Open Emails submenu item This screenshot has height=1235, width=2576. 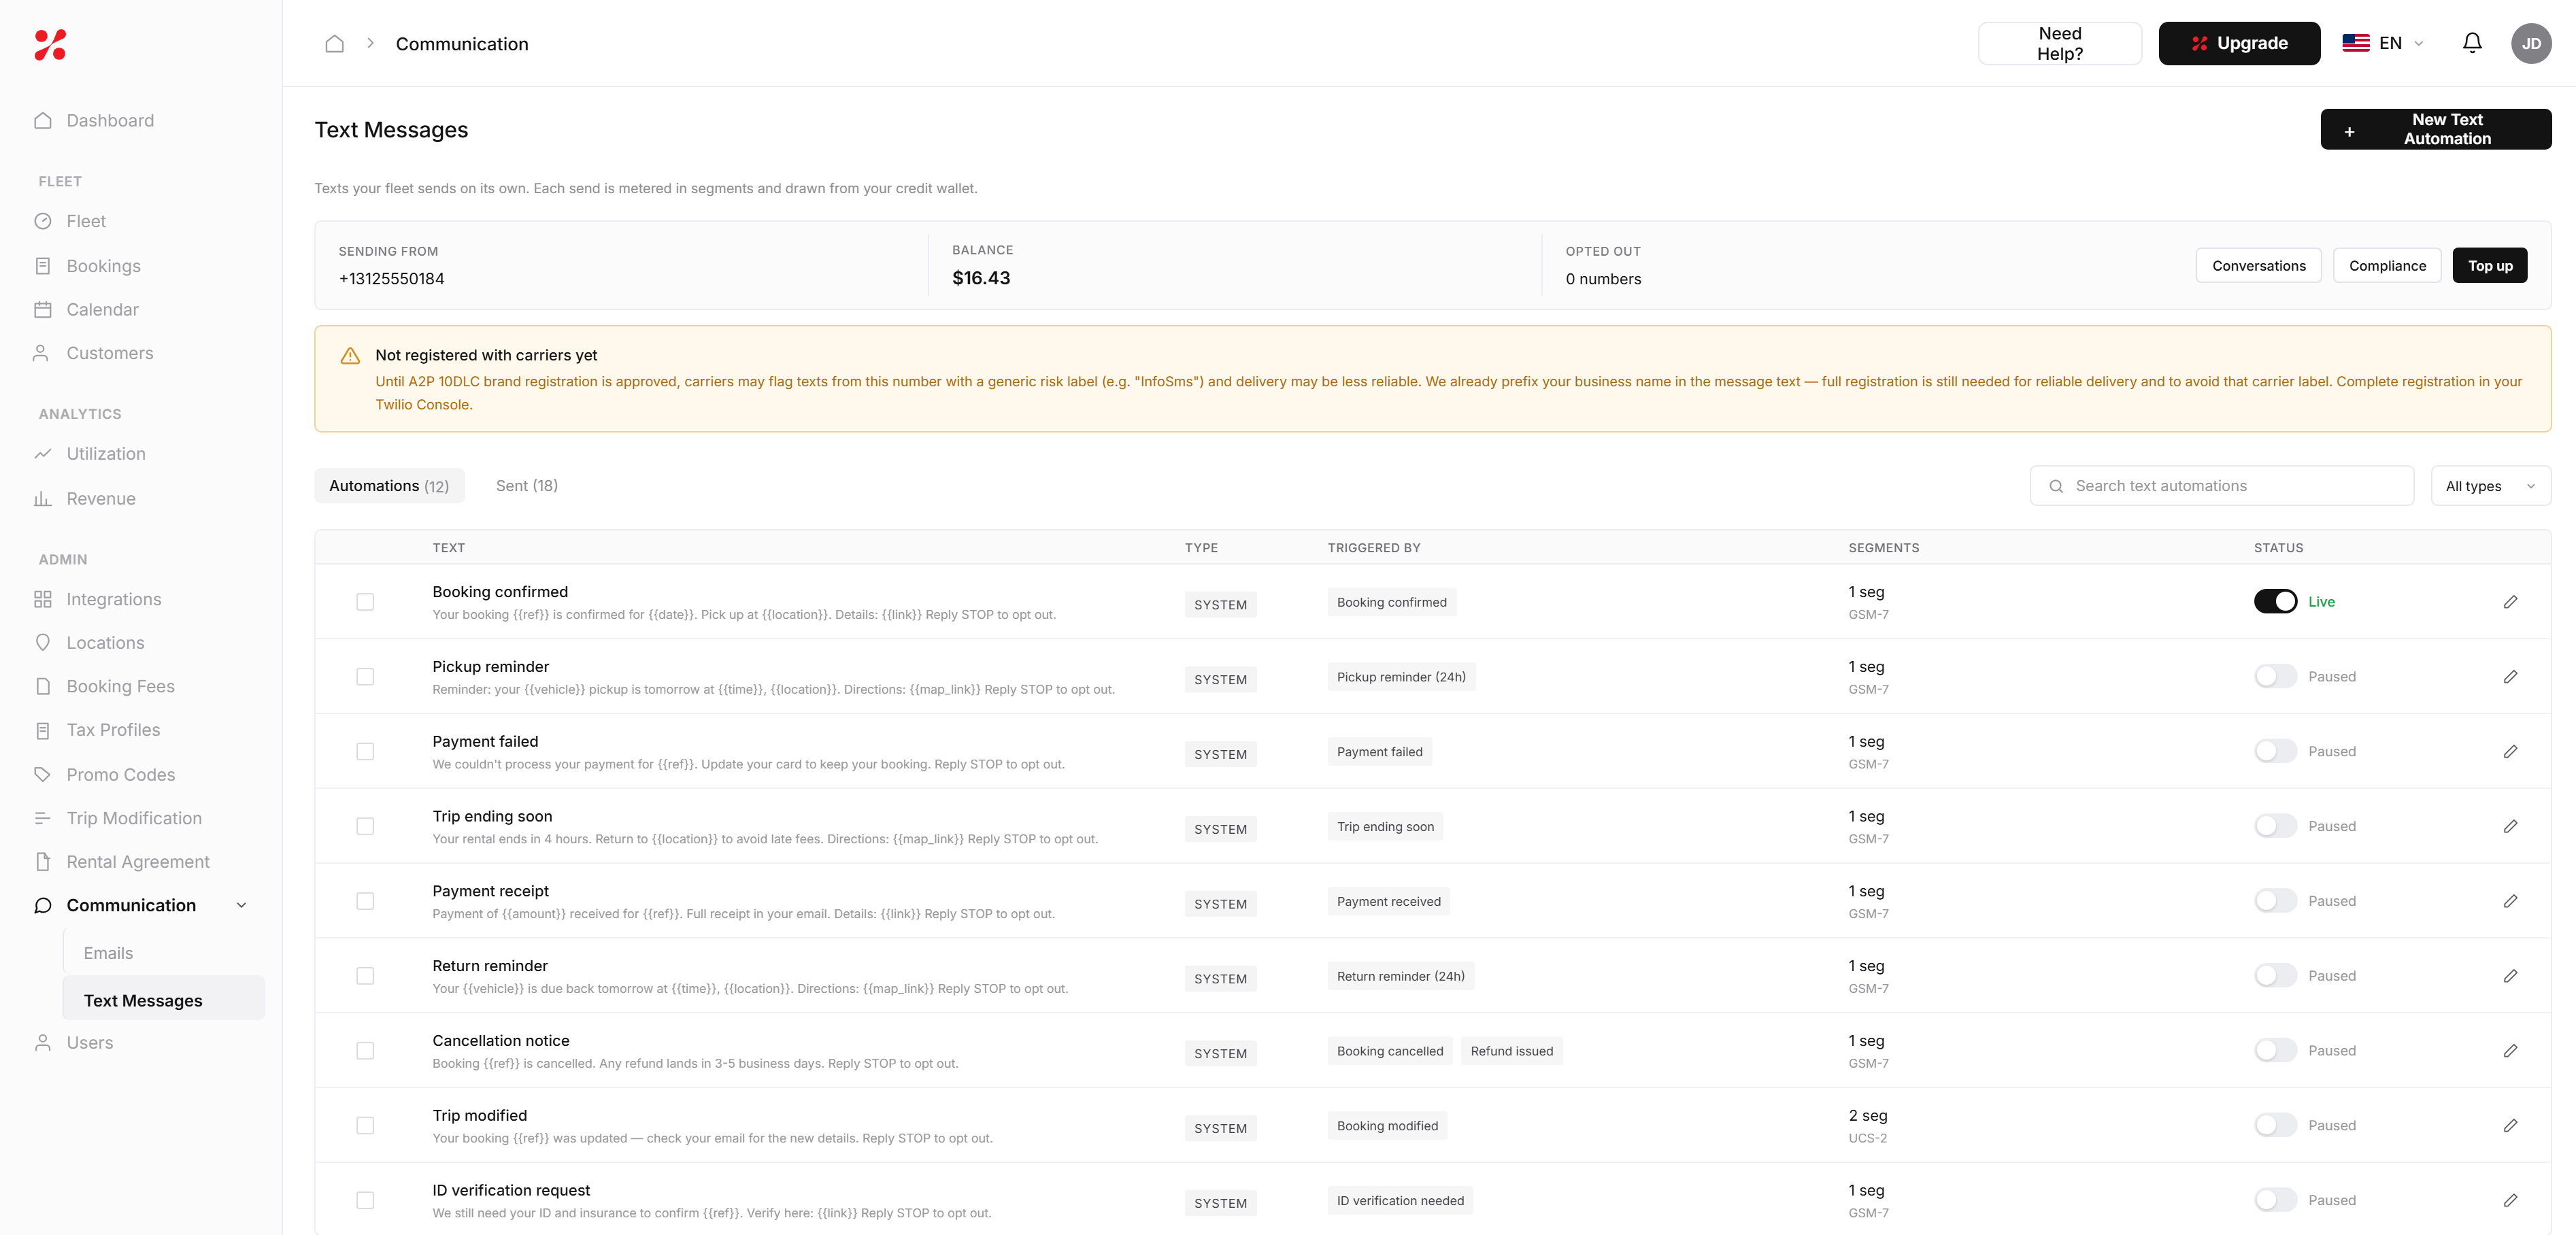(x=108, y=954)
